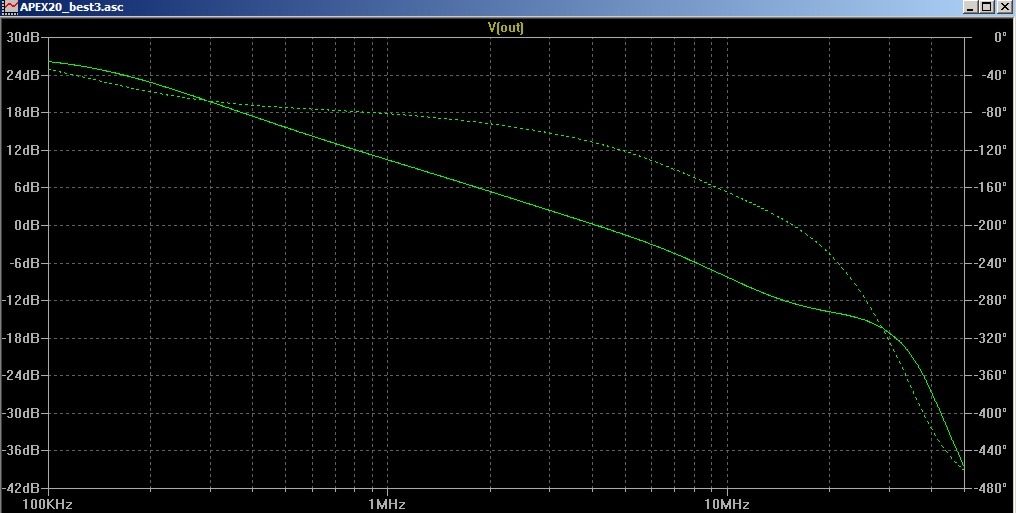This screenshot has width=1016, height=513.
Task: Click the LTspice waveform icon in title bar
Action: [x=10, y=7]
